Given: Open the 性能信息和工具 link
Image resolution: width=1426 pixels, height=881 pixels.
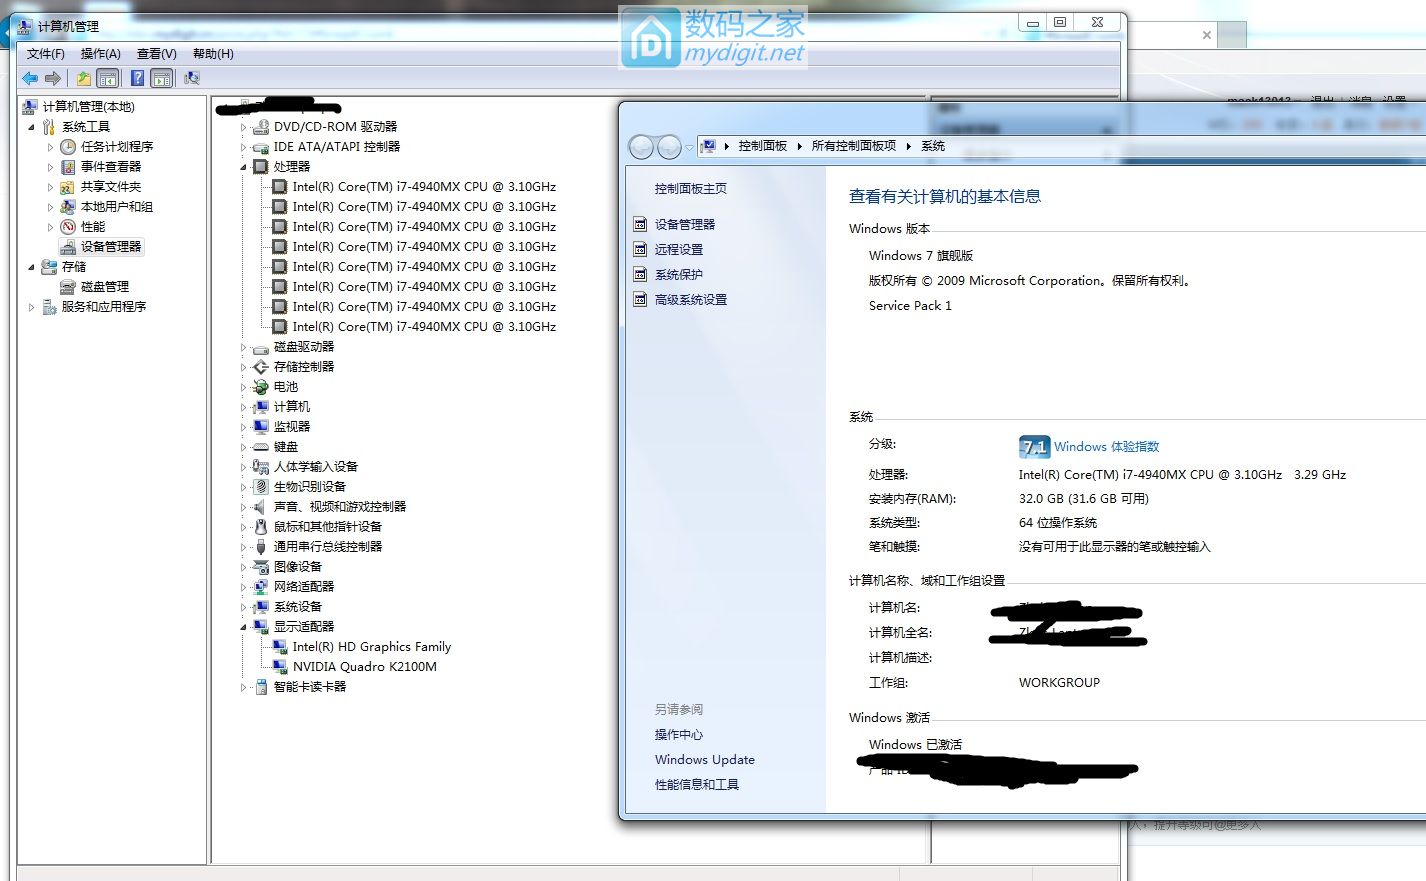Looking at the screenshot, I should [697, 784].
